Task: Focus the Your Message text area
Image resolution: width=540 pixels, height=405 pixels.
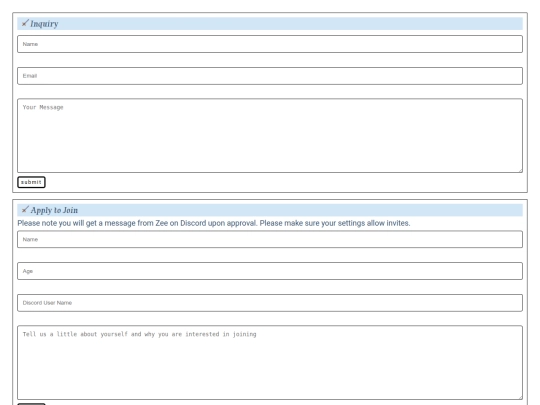Action: click(x=270, y=136)
